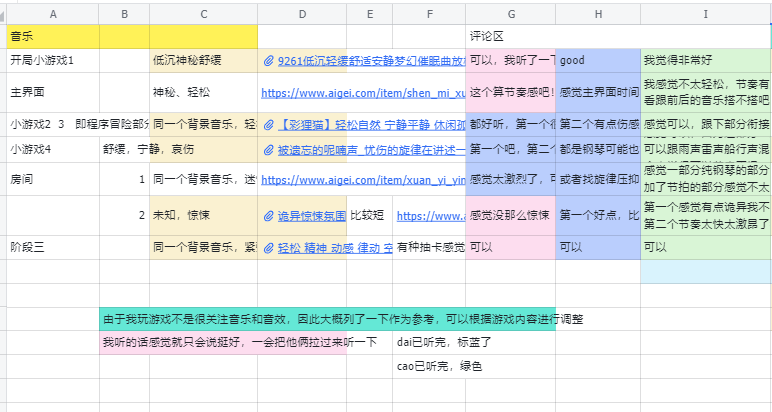Screen dimensions: 772x412
Task: Click the paperclip icon next to 诡异惊悚氛围
Action: click(268, 216)
